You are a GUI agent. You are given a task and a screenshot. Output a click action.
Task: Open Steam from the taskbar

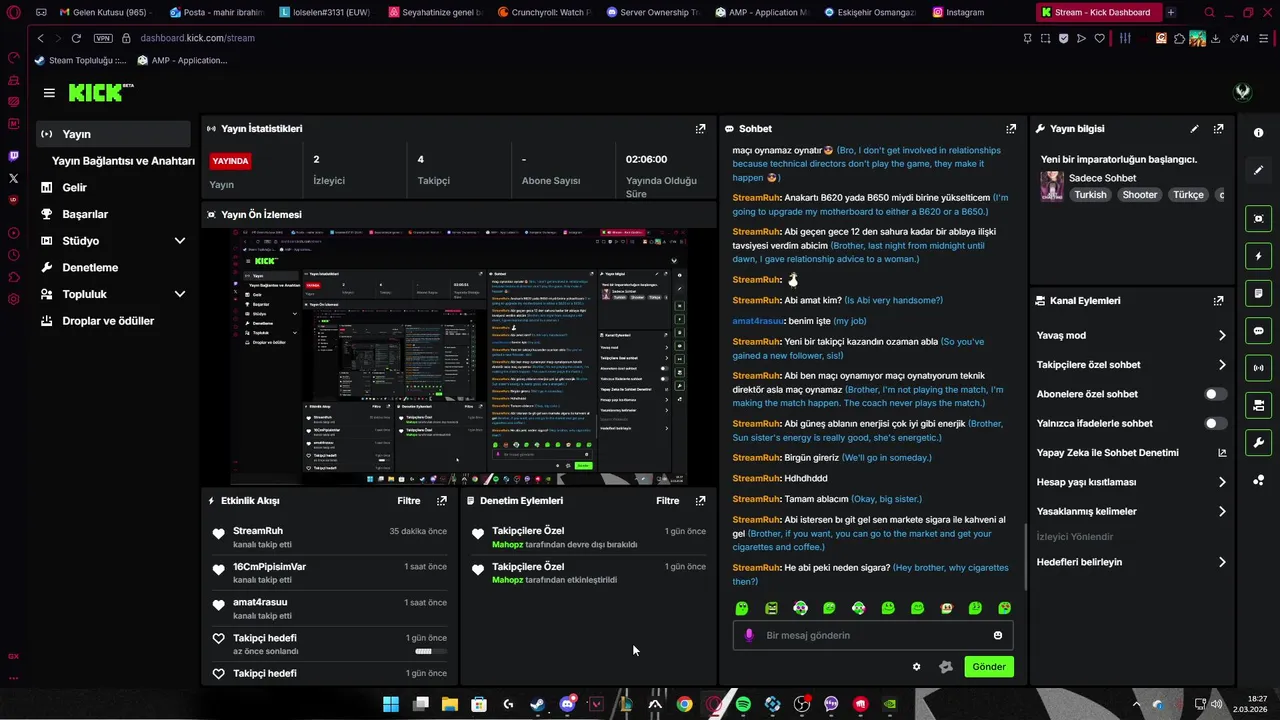click(538, 704)
